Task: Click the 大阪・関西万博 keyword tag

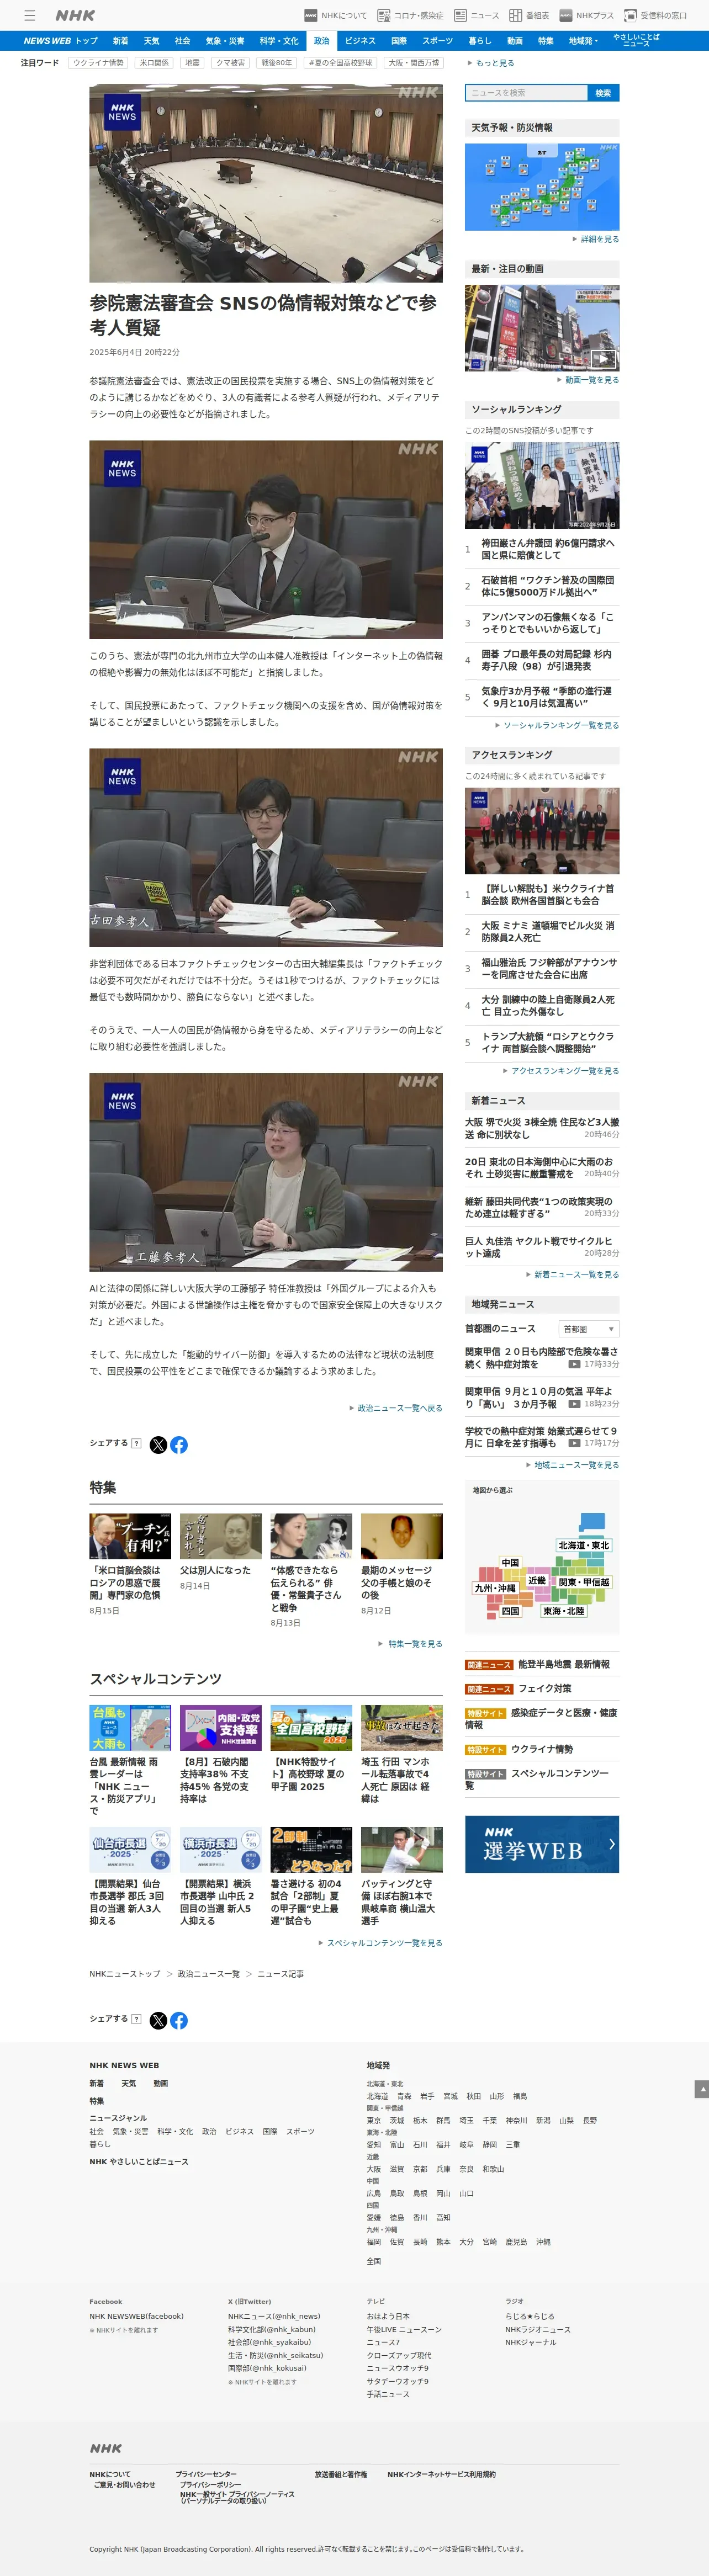Action: (x=413, y=63)
